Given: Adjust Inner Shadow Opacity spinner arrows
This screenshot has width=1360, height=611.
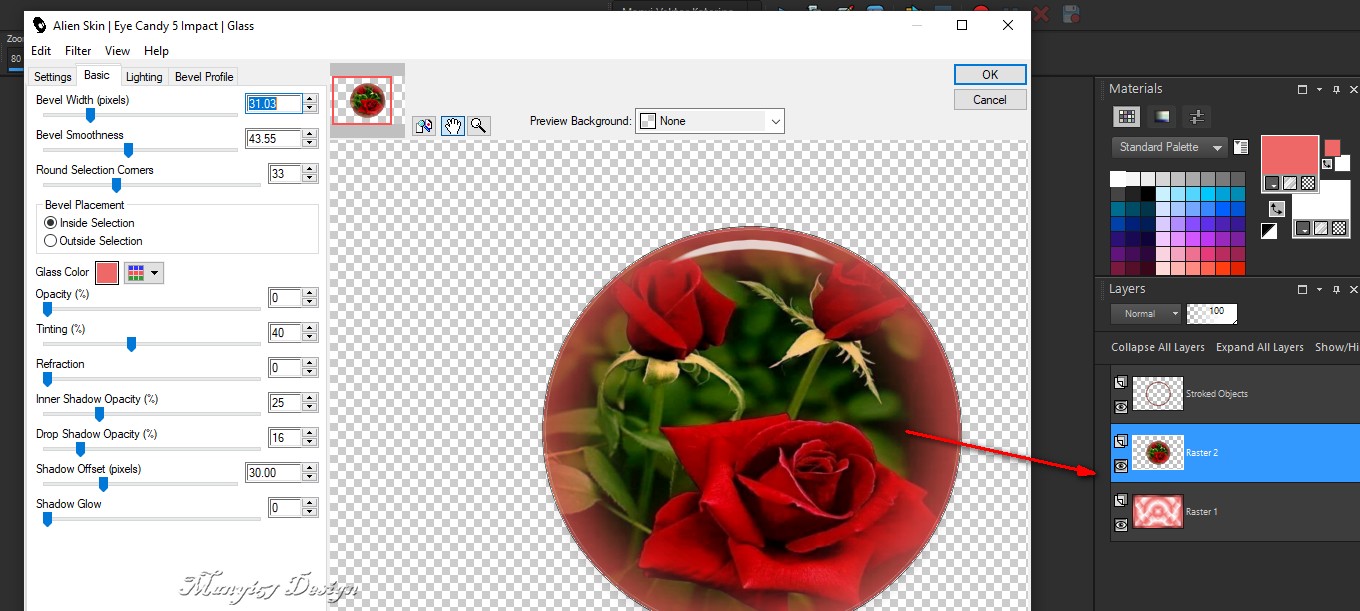Looking at the screenshot, I should point(310,402).
